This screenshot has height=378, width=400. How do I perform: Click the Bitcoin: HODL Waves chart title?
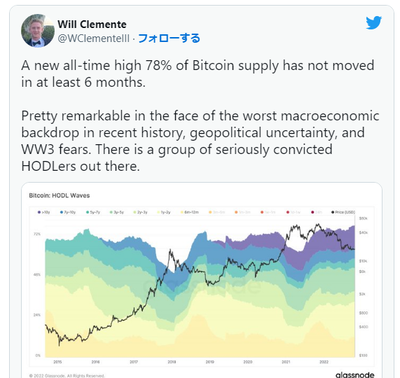coord(59,195)
